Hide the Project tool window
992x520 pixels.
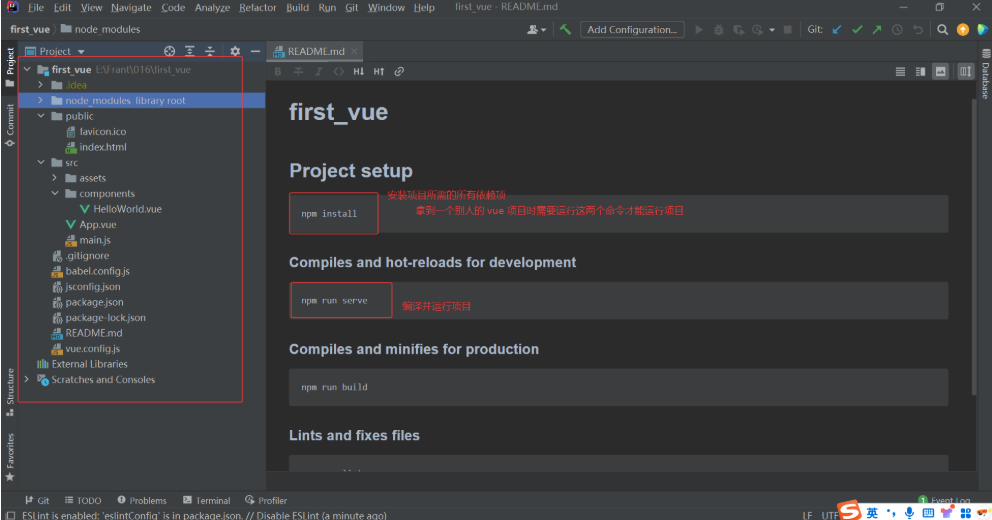click(x=256, y=51)
